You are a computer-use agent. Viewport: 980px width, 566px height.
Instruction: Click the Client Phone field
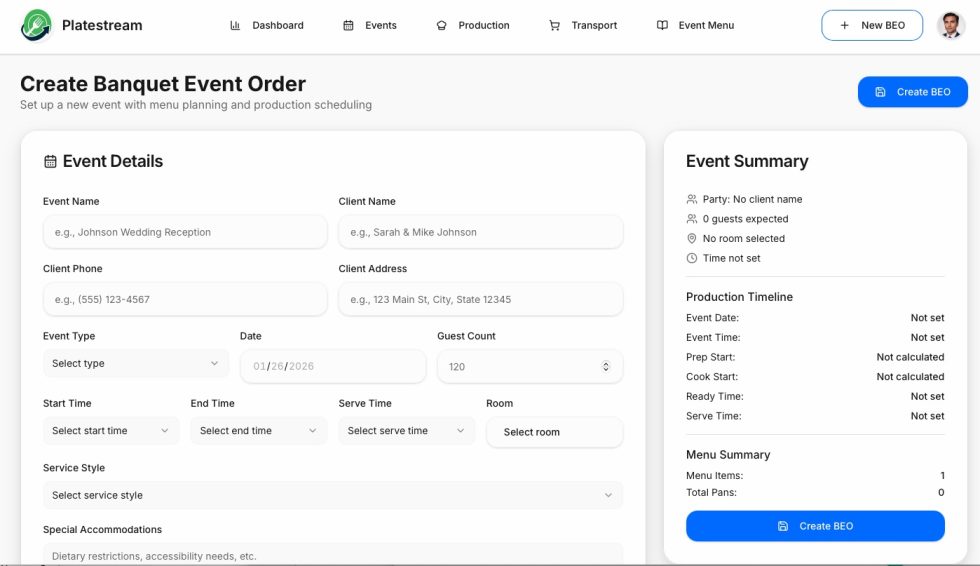[185, 299]
